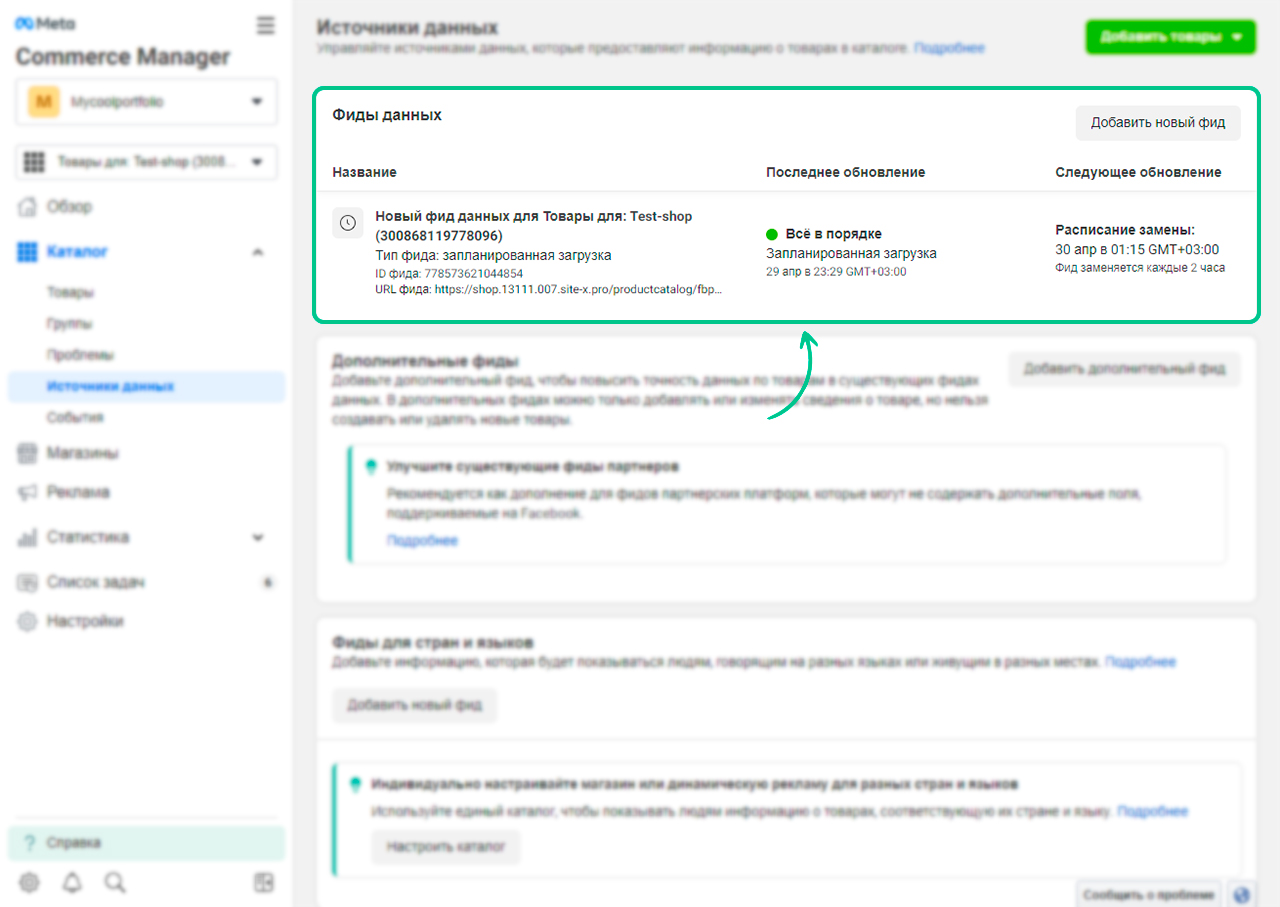The height and width of the screenshot is (907, 1280).
Task: Click the Добавить товары green button
Action: 1170,37
